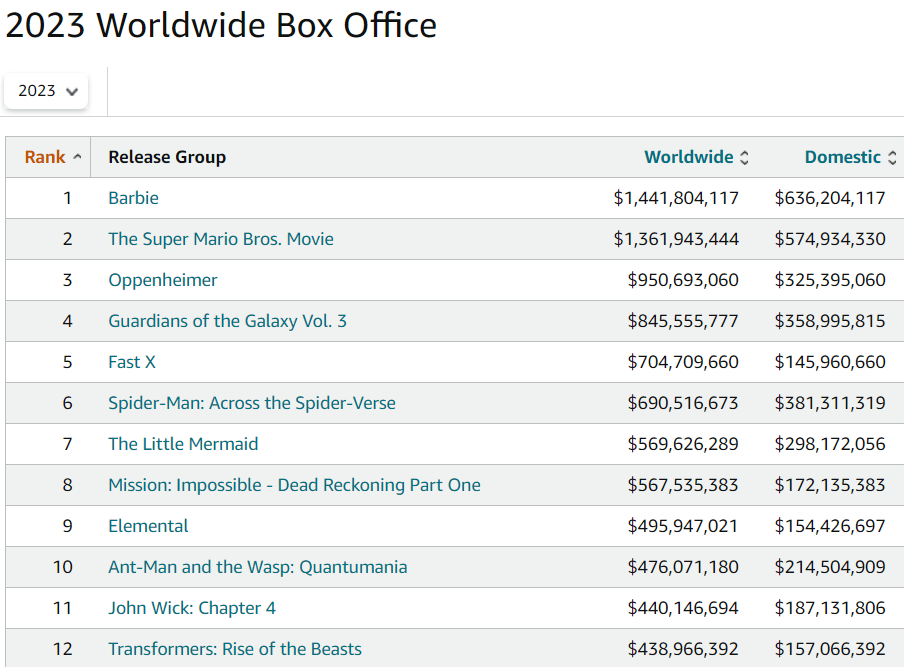The height and width of the screenshot is (667, 904).
Task: Click the Elemental release link
Action: pyautogui.click(x=148, y=526)
